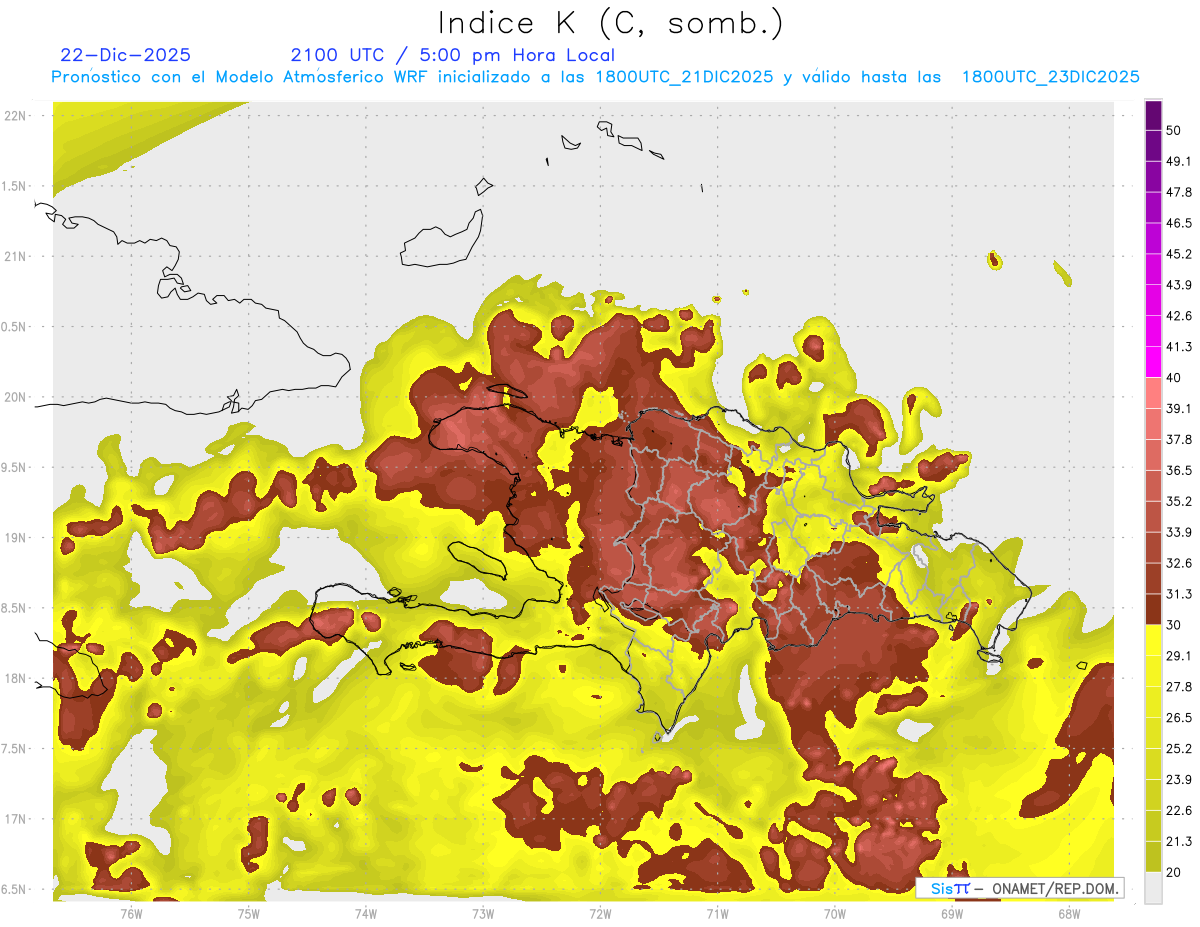
Task: Click the legend value "25.2"
Action: (x=1179, y=748)
